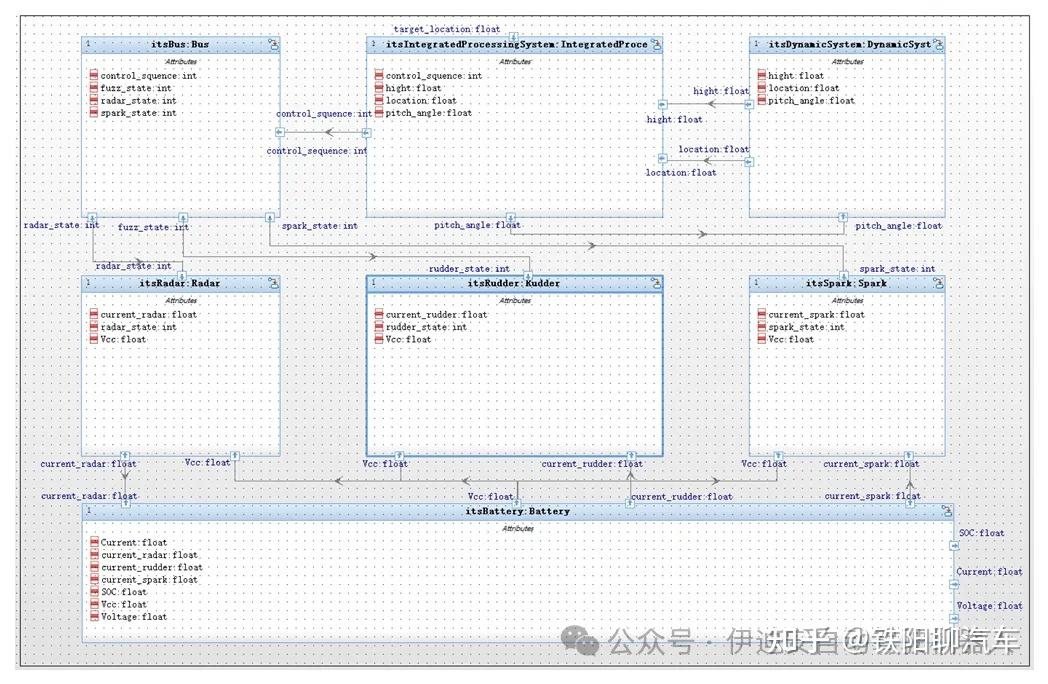The height and width of the screenshot is (684, 1048).
Task: Select the itsBus:Bus block title
Action: (180, 45)
